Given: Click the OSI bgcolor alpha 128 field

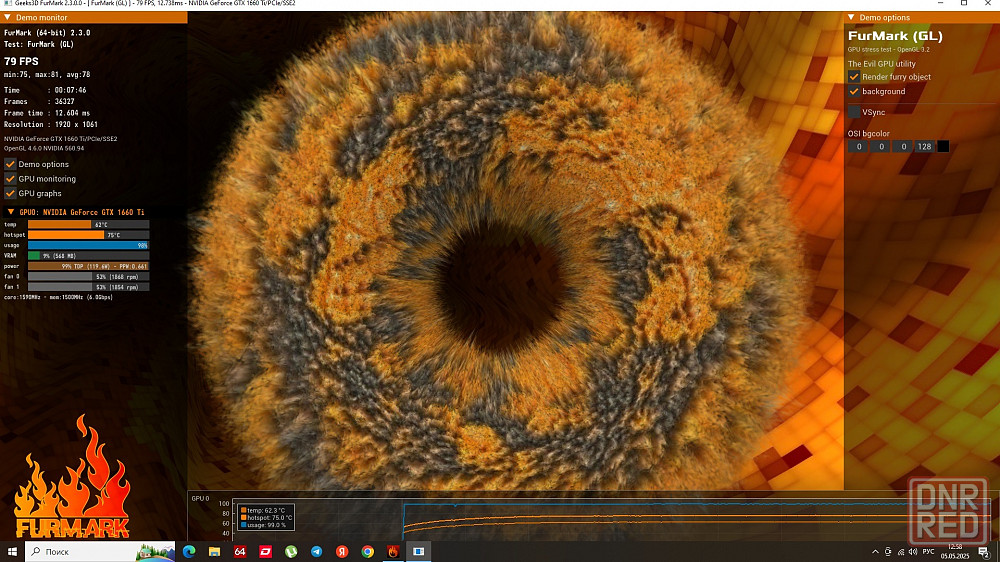Looking at the screenshot, I should click(x=924, y=147).
